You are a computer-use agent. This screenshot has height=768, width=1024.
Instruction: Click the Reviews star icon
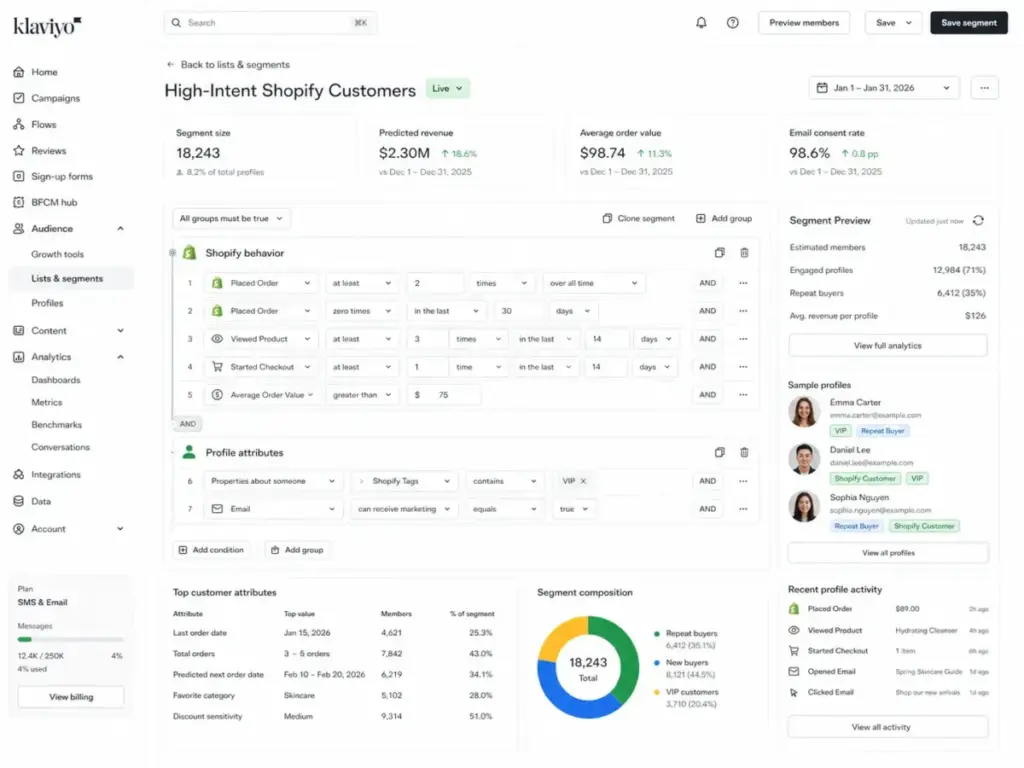pos(19,150)
